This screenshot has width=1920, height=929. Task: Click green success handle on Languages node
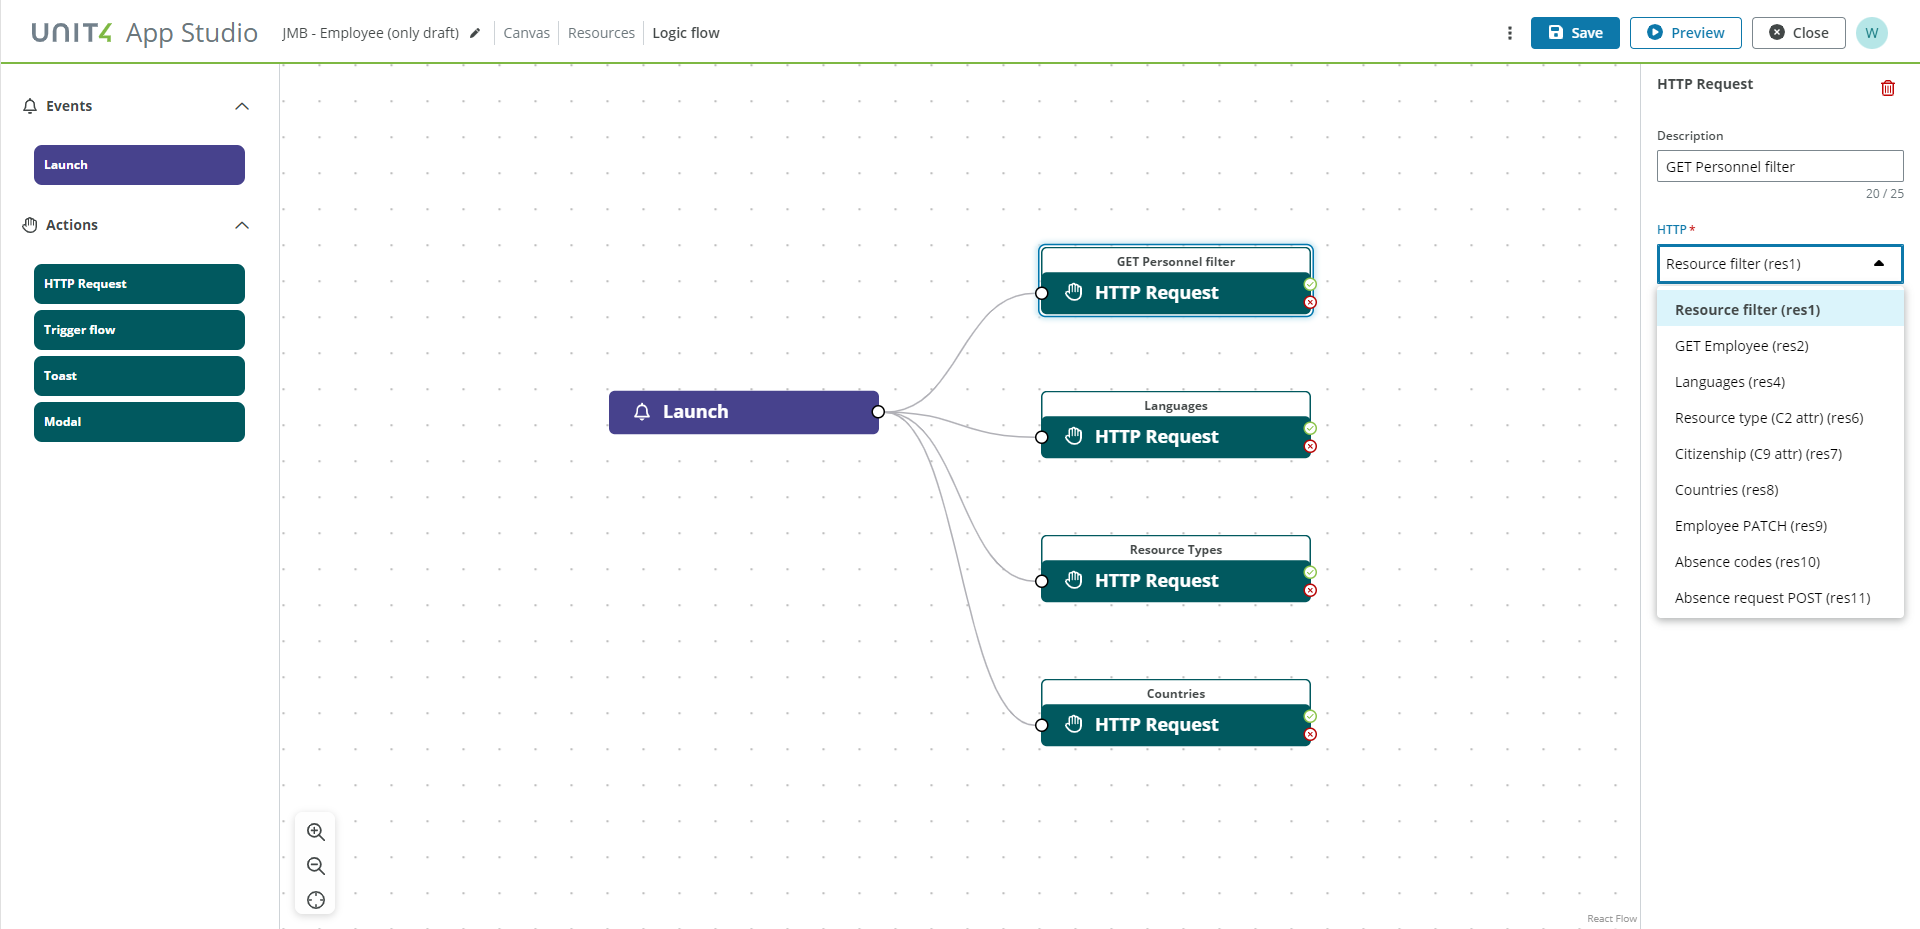[1310, 428]
